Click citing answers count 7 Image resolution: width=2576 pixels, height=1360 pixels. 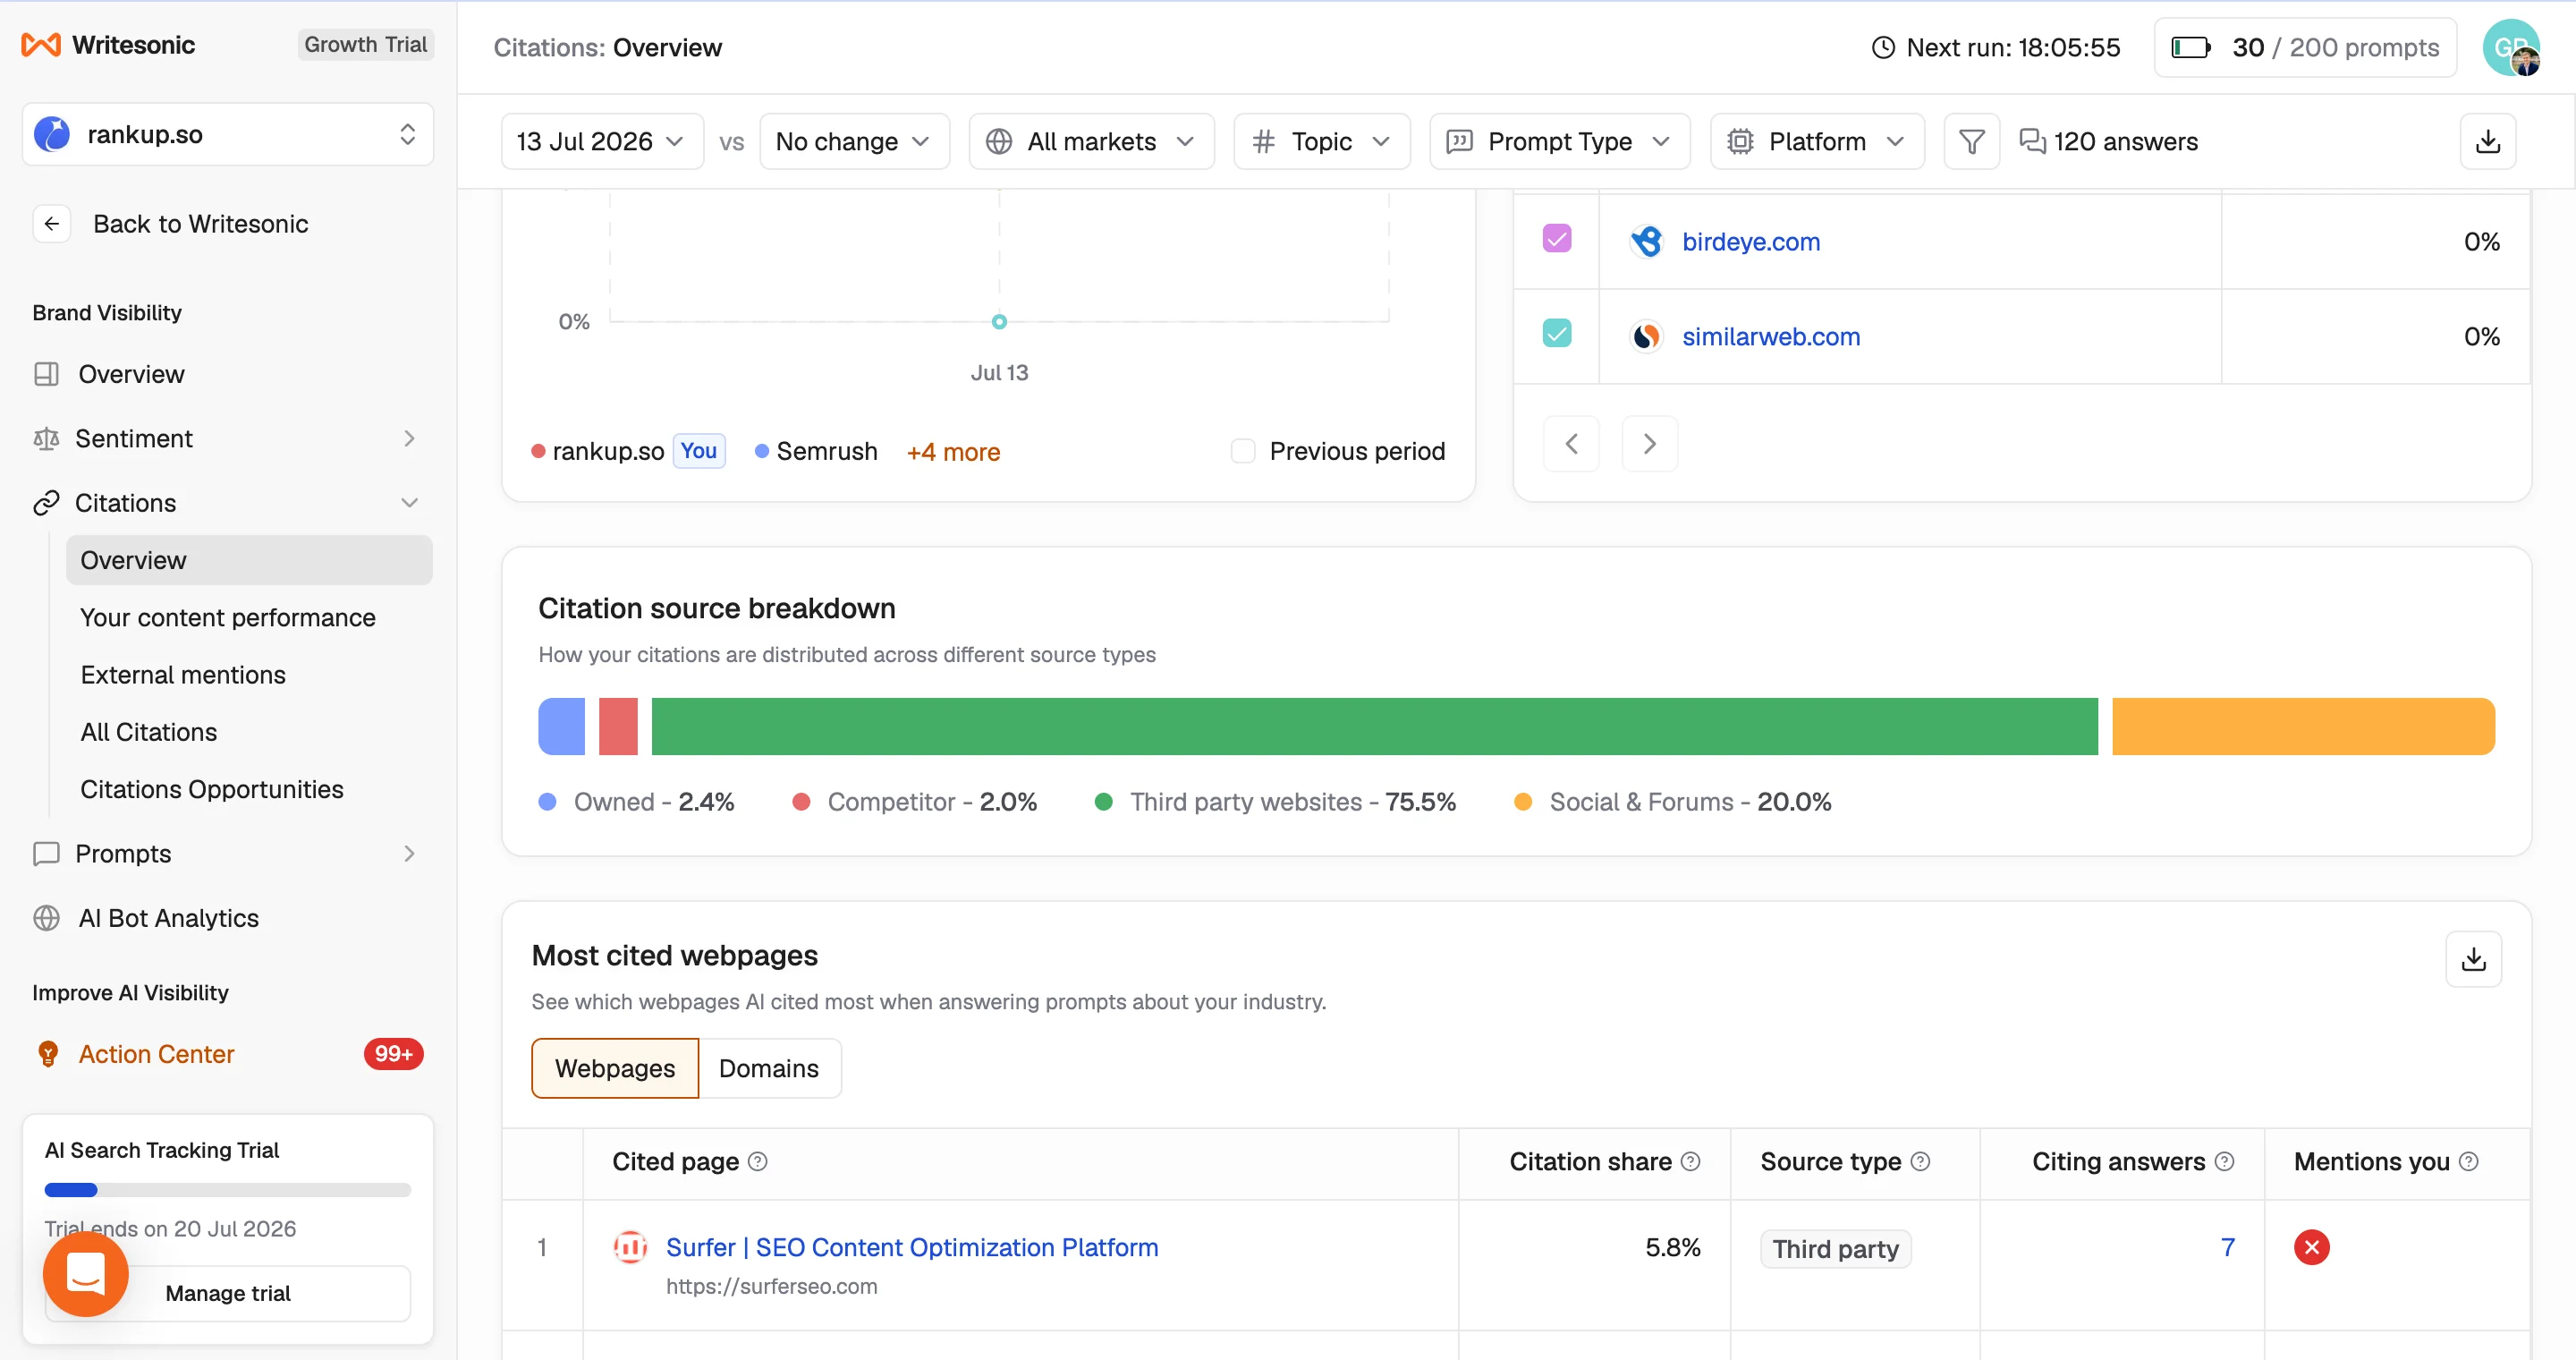(2227, 1248)
